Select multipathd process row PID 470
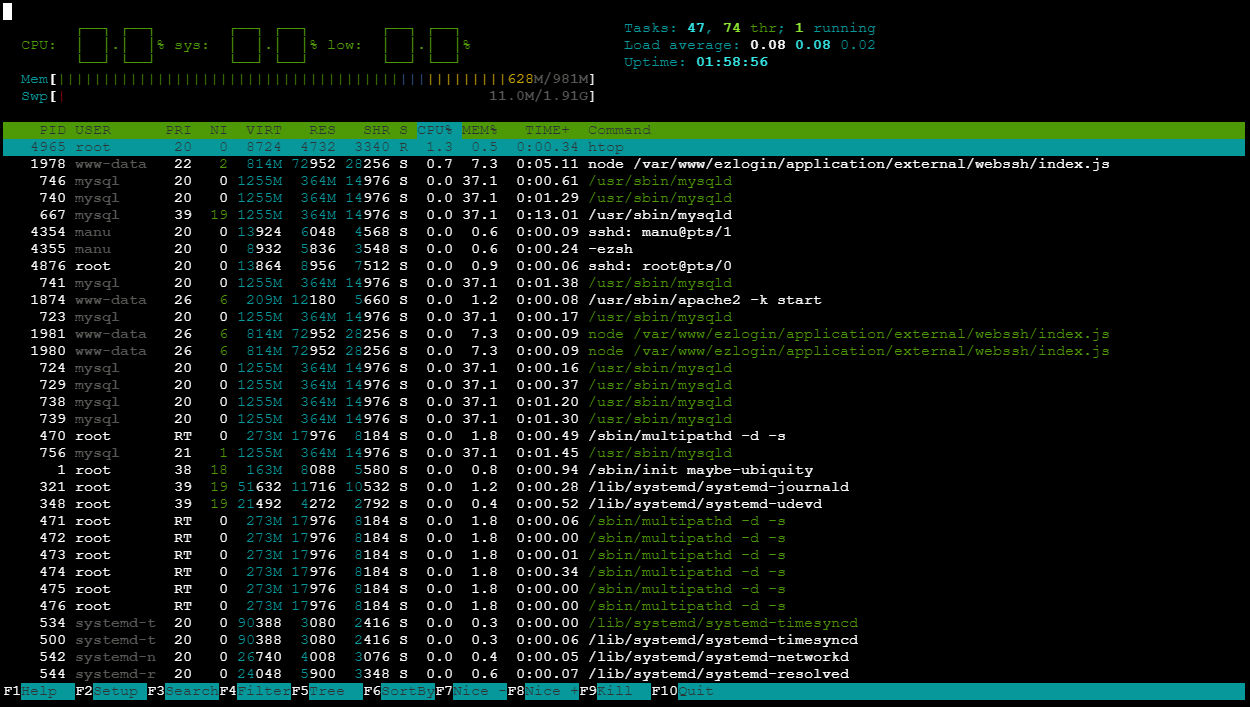The height and width of the screenshot is (707, 1250). pos(624,436)
